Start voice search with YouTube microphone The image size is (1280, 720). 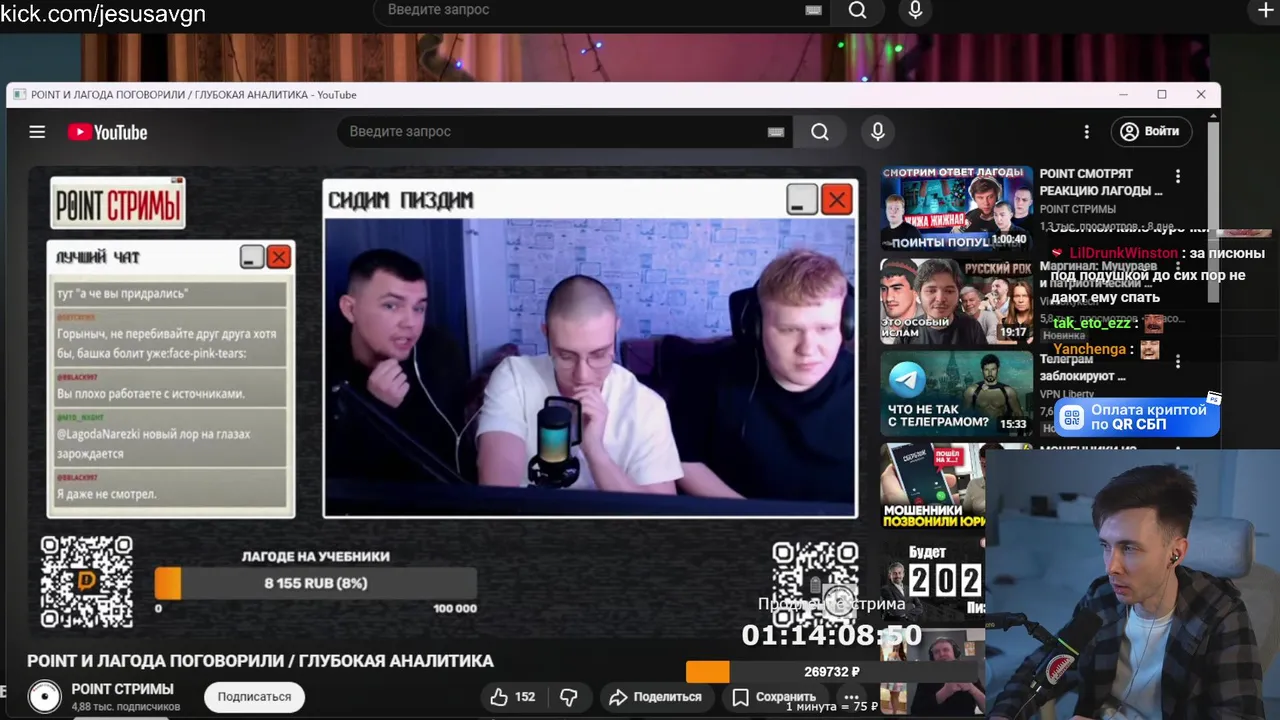pyautogui.click(x=878, y=132)
